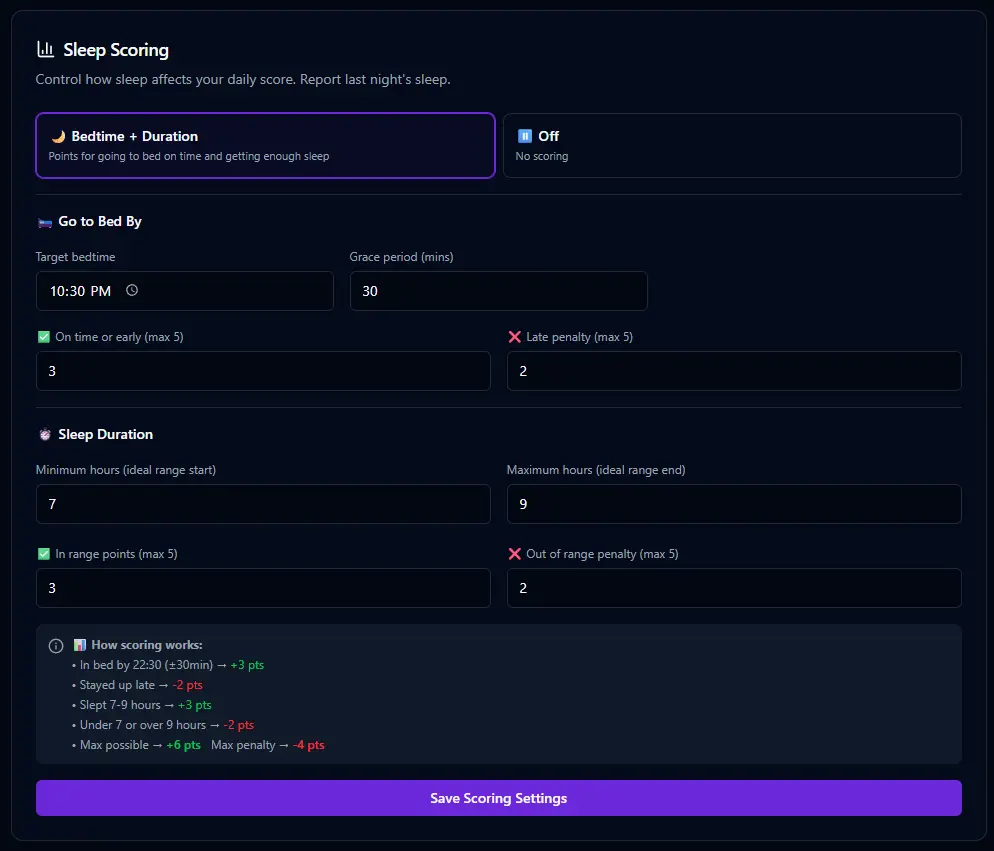Select the Maximum hours input showing 9

pyautogui.click(x=734, y=504)
